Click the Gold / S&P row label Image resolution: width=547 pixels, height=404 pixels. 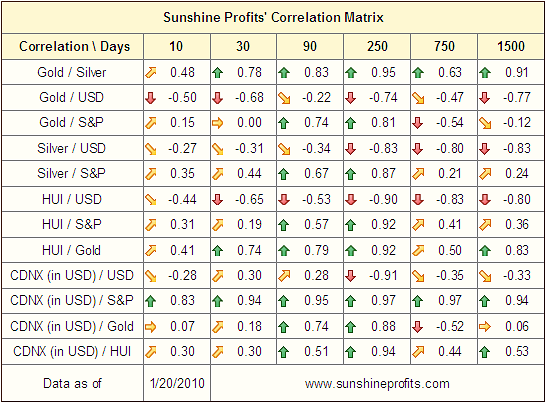pyautogui.click(x=72, y=123)
